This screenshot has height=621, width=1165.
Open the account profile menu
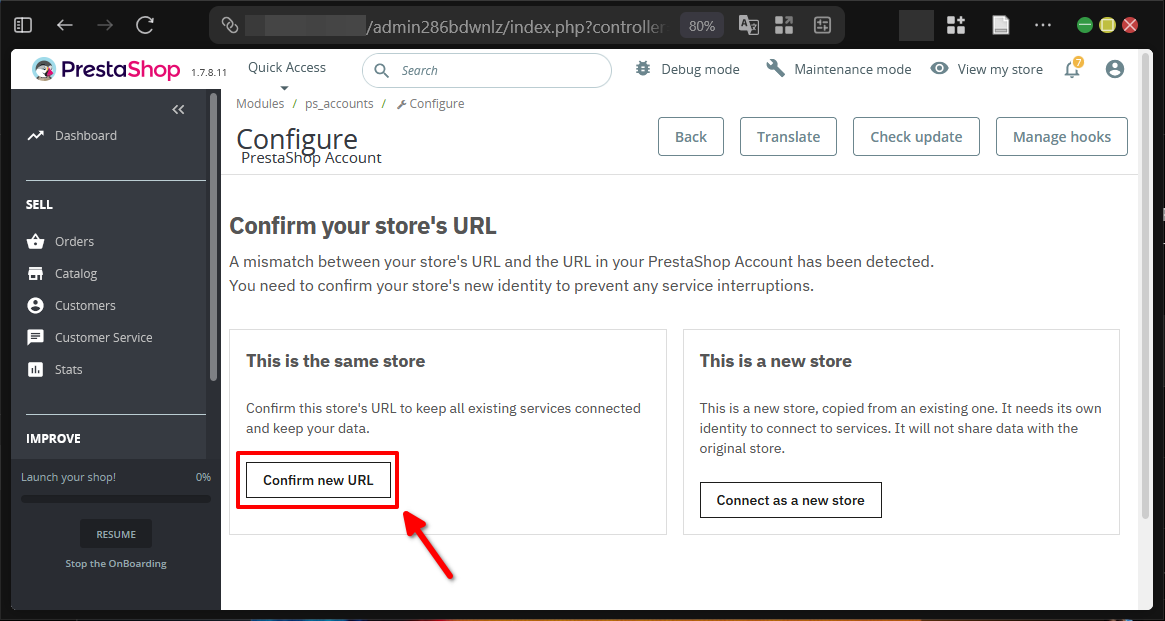[1114, 69]
